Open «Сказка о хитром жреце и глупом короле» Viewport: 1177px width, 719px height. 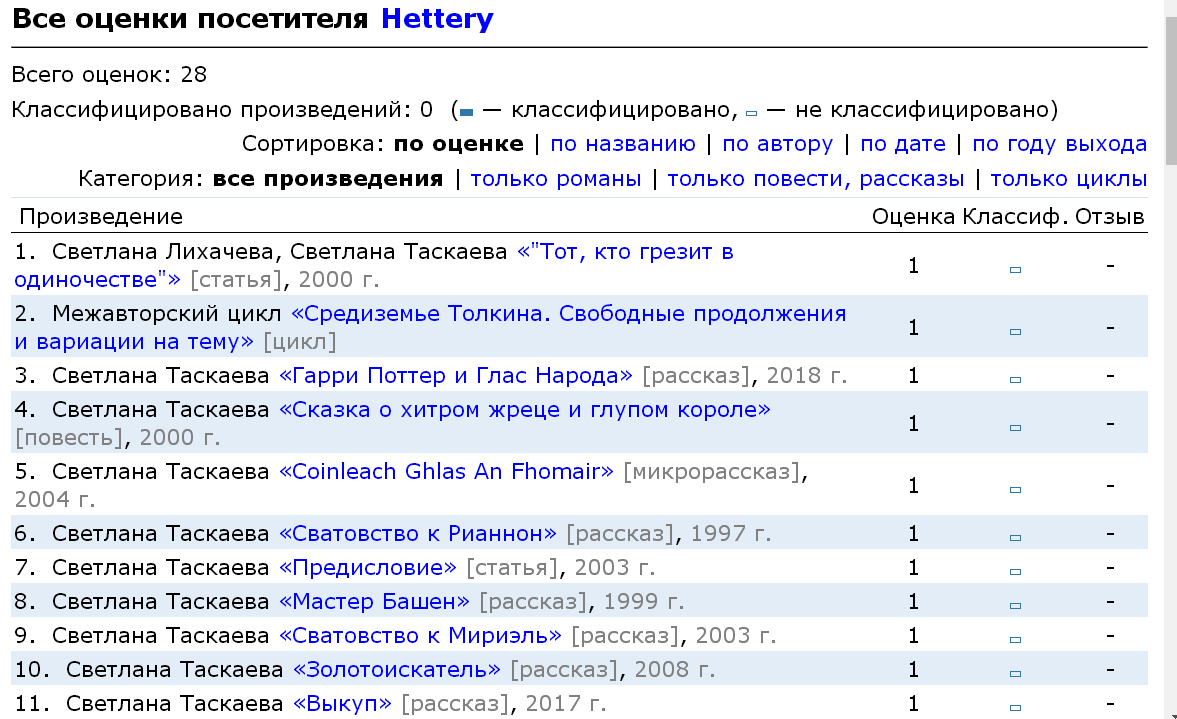coord(525,410)
